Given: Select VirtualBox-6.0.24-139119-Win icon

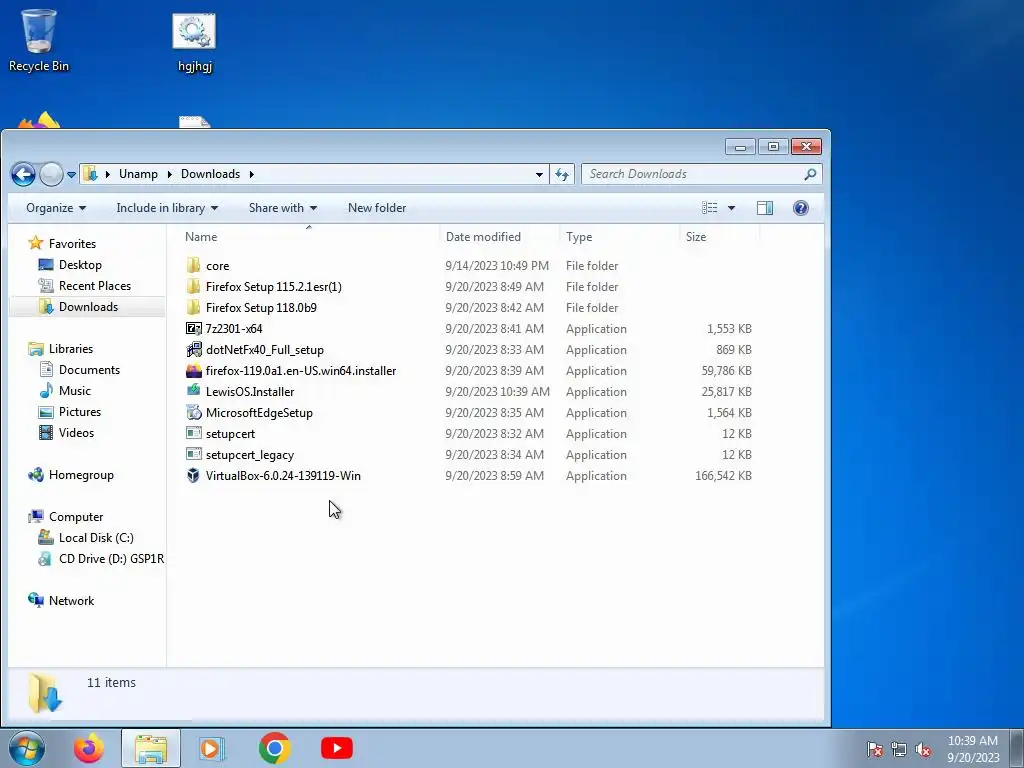Looking at the screenshot, I should (x=193, y=475).
